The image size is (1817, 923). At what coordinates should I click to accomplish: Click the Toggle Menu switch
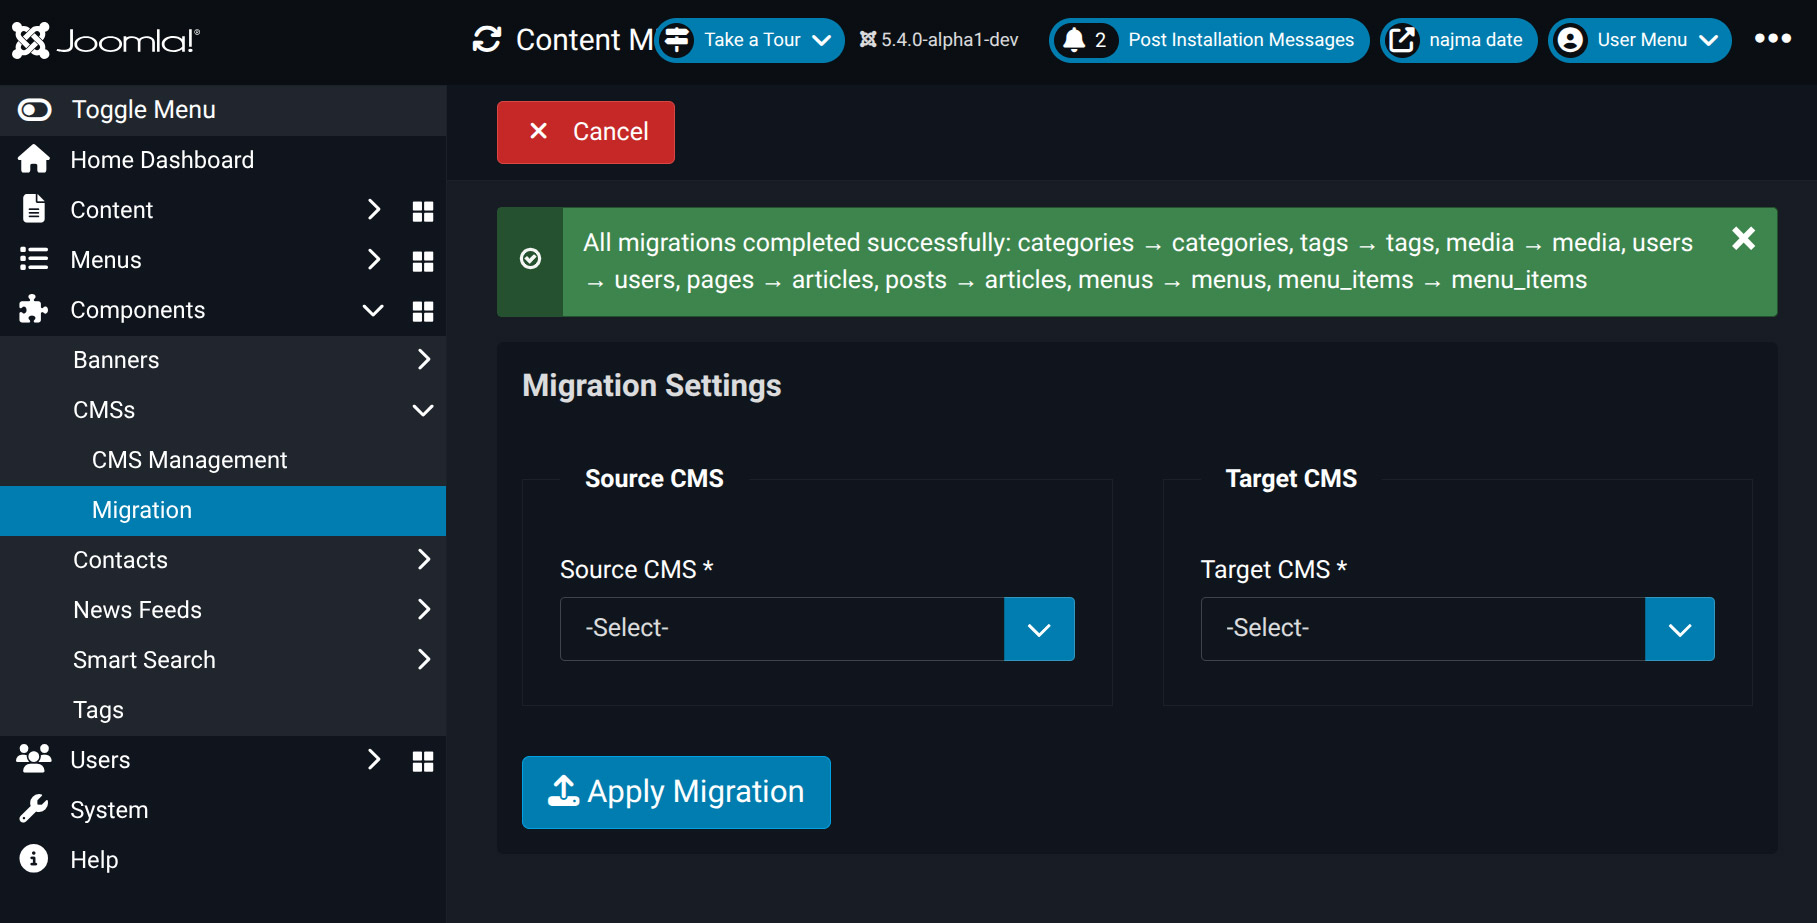click(x=35, y=110)
